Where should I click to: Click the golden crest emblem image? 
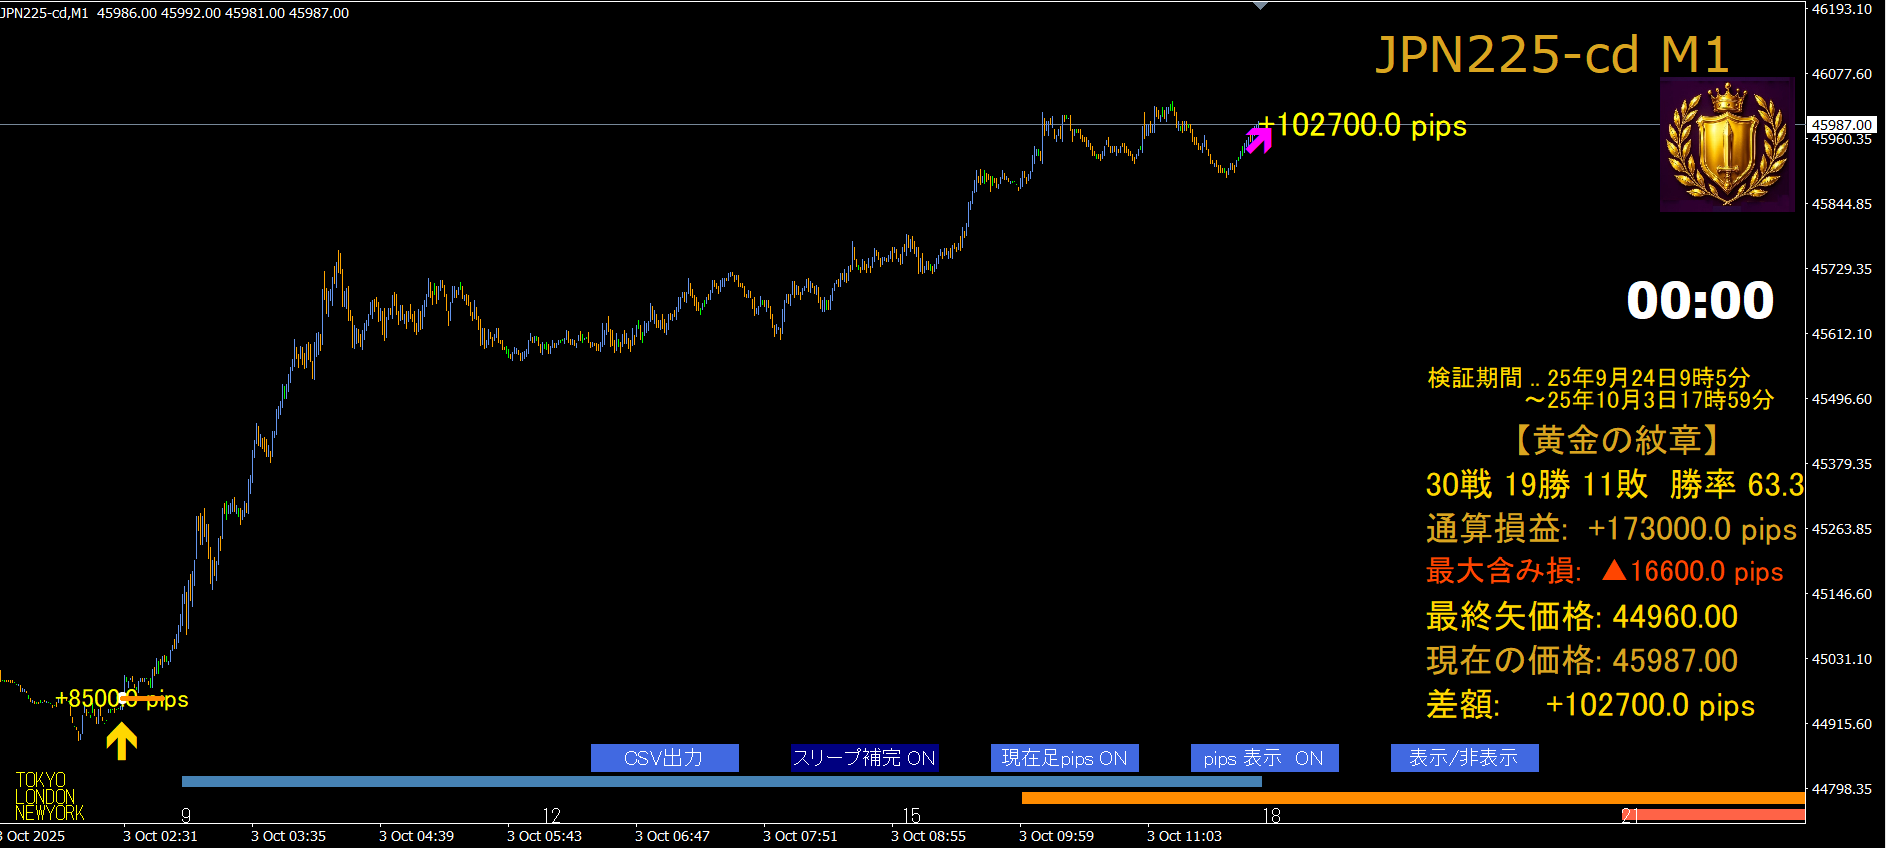tap(1727, 144)
